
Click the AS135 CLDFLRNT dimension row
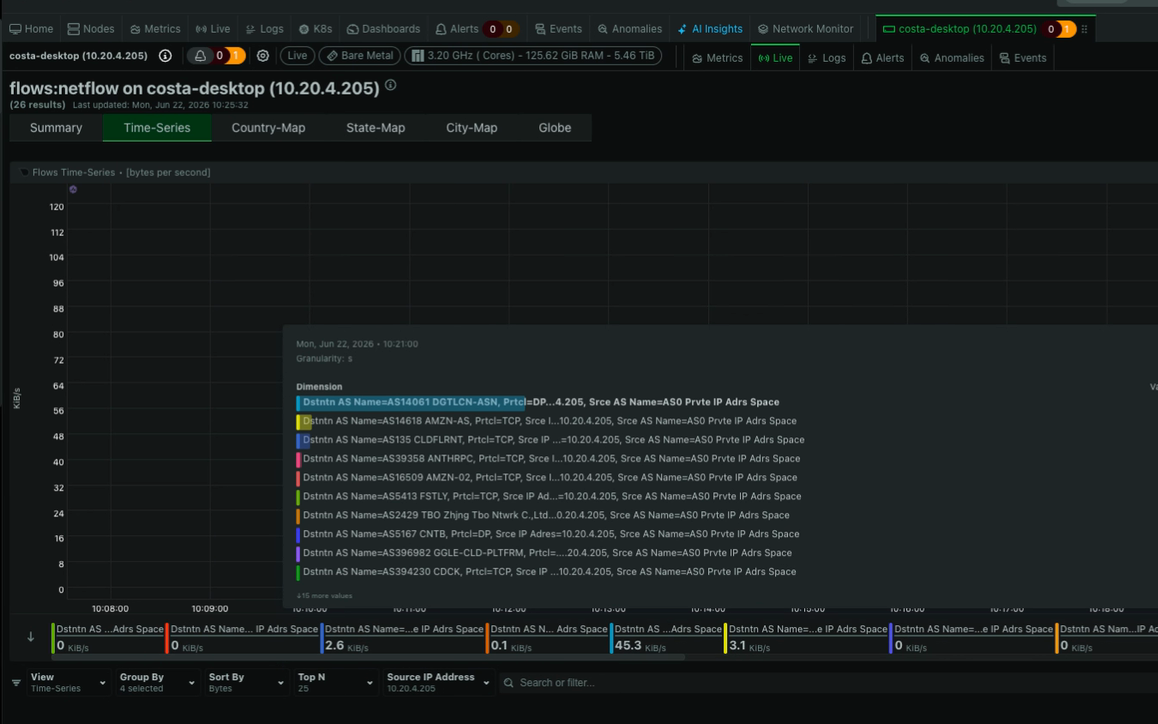550,440
